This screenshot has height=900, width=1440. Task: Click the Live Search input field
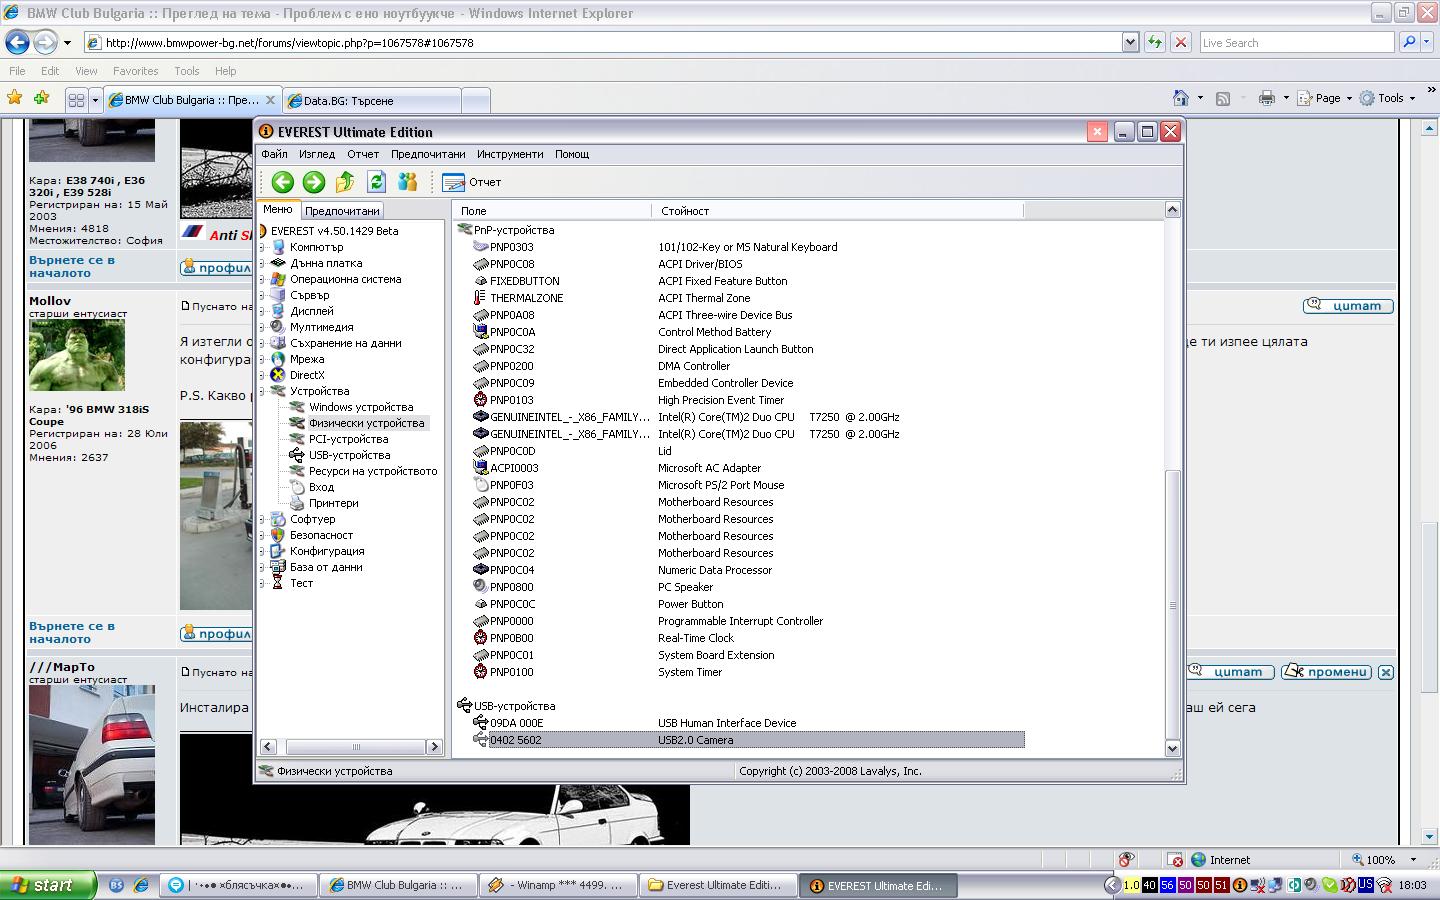(1296, 43)
